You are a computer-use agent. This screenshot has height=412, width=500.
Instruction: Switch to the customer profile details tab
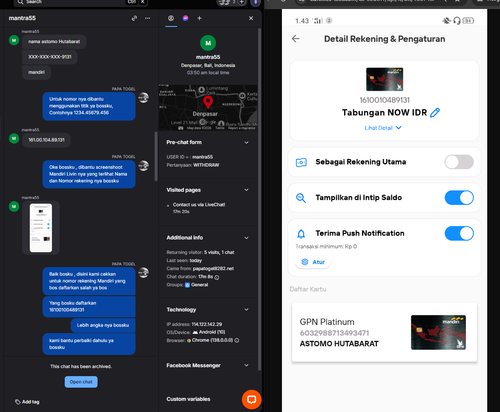coord(171,18)
